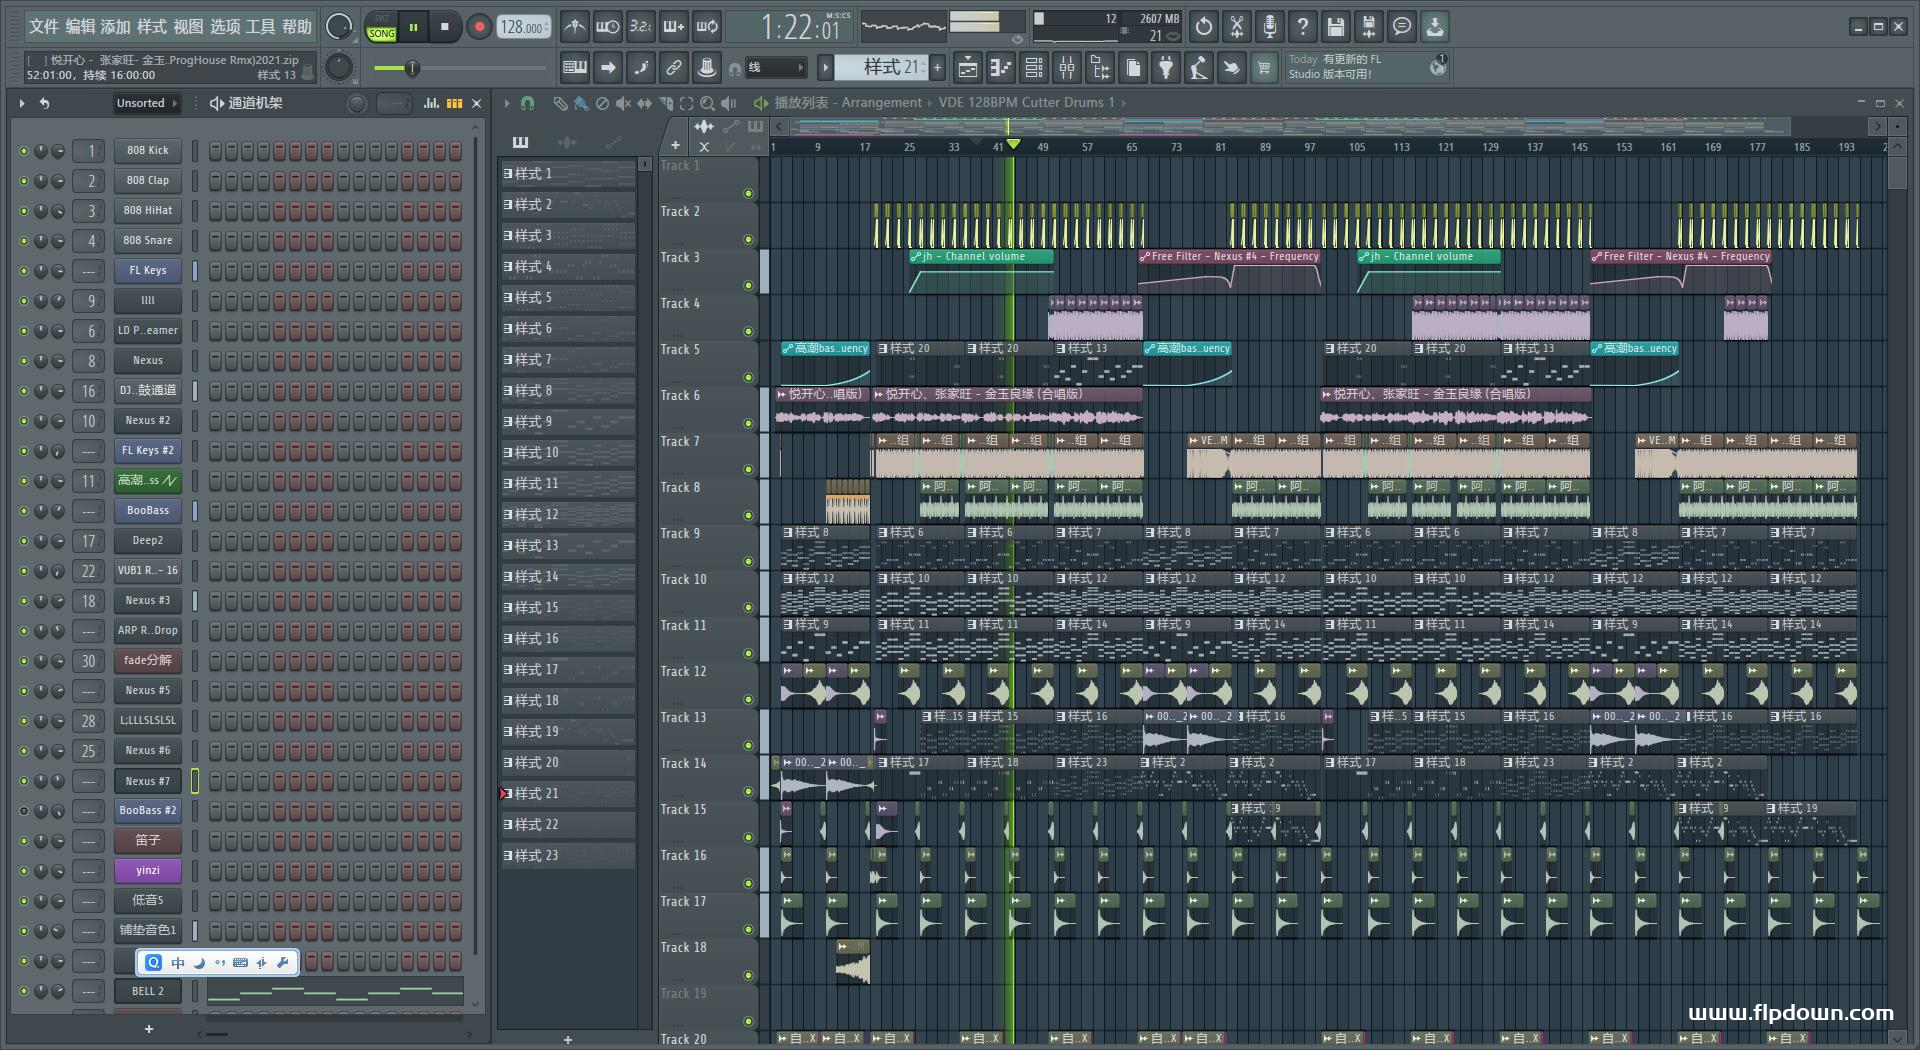
Task: Click the fade分解 channel button
Action: [148, 661]
